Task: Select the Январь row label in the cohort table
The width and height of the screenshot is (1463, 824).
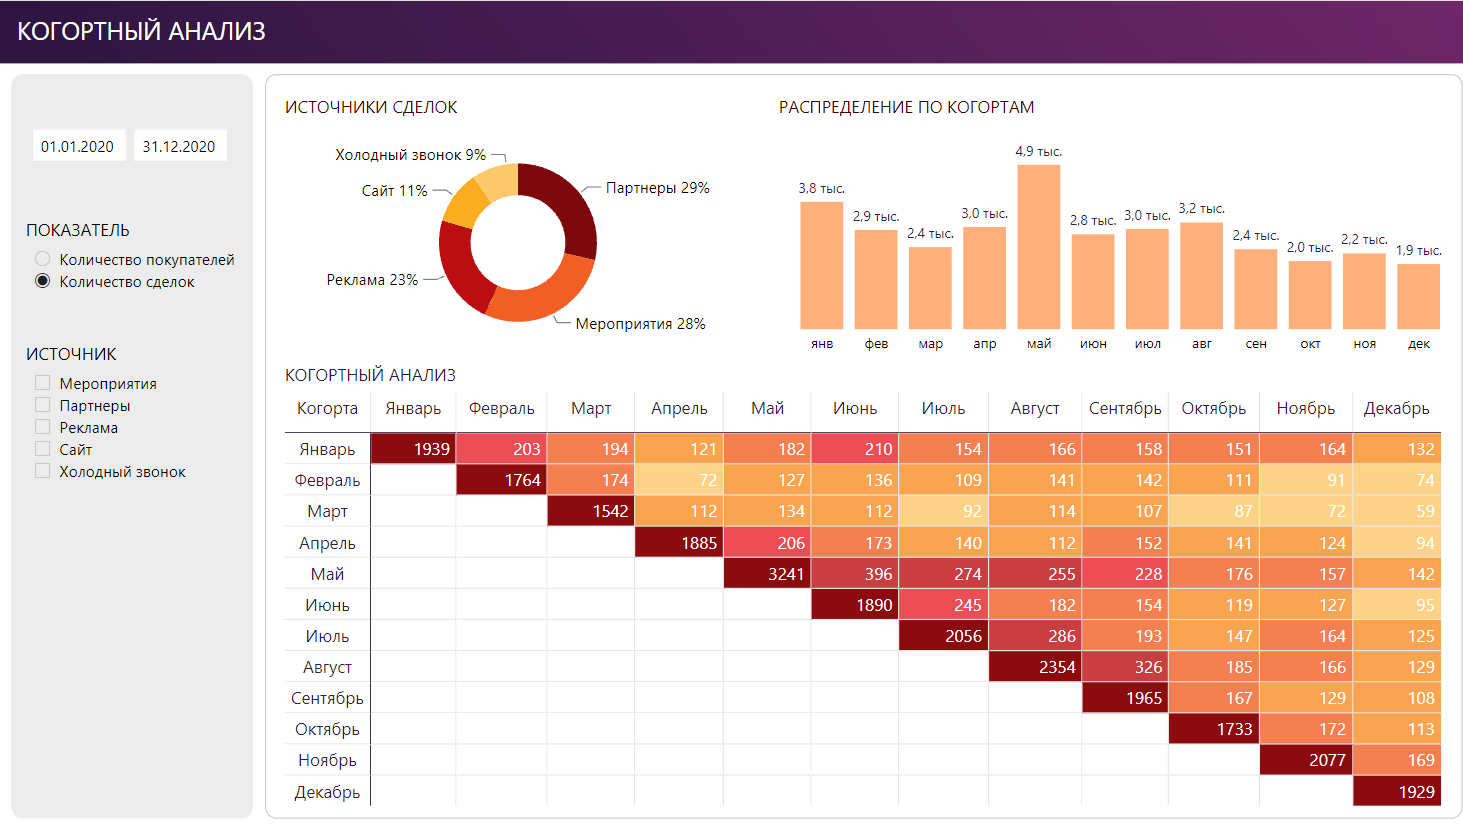Action: click(327, 449)
